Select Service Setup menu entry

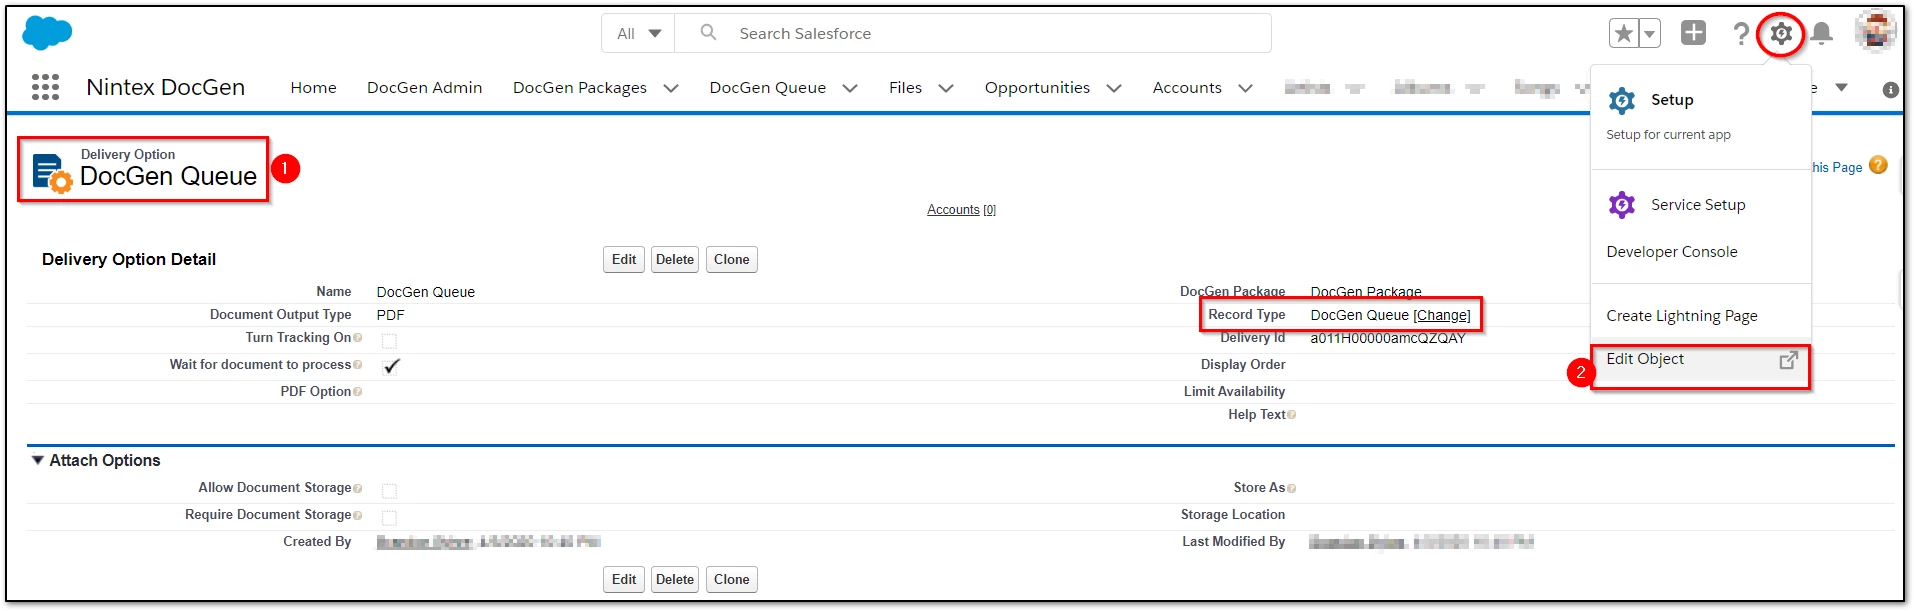[x=1698, y=205]
